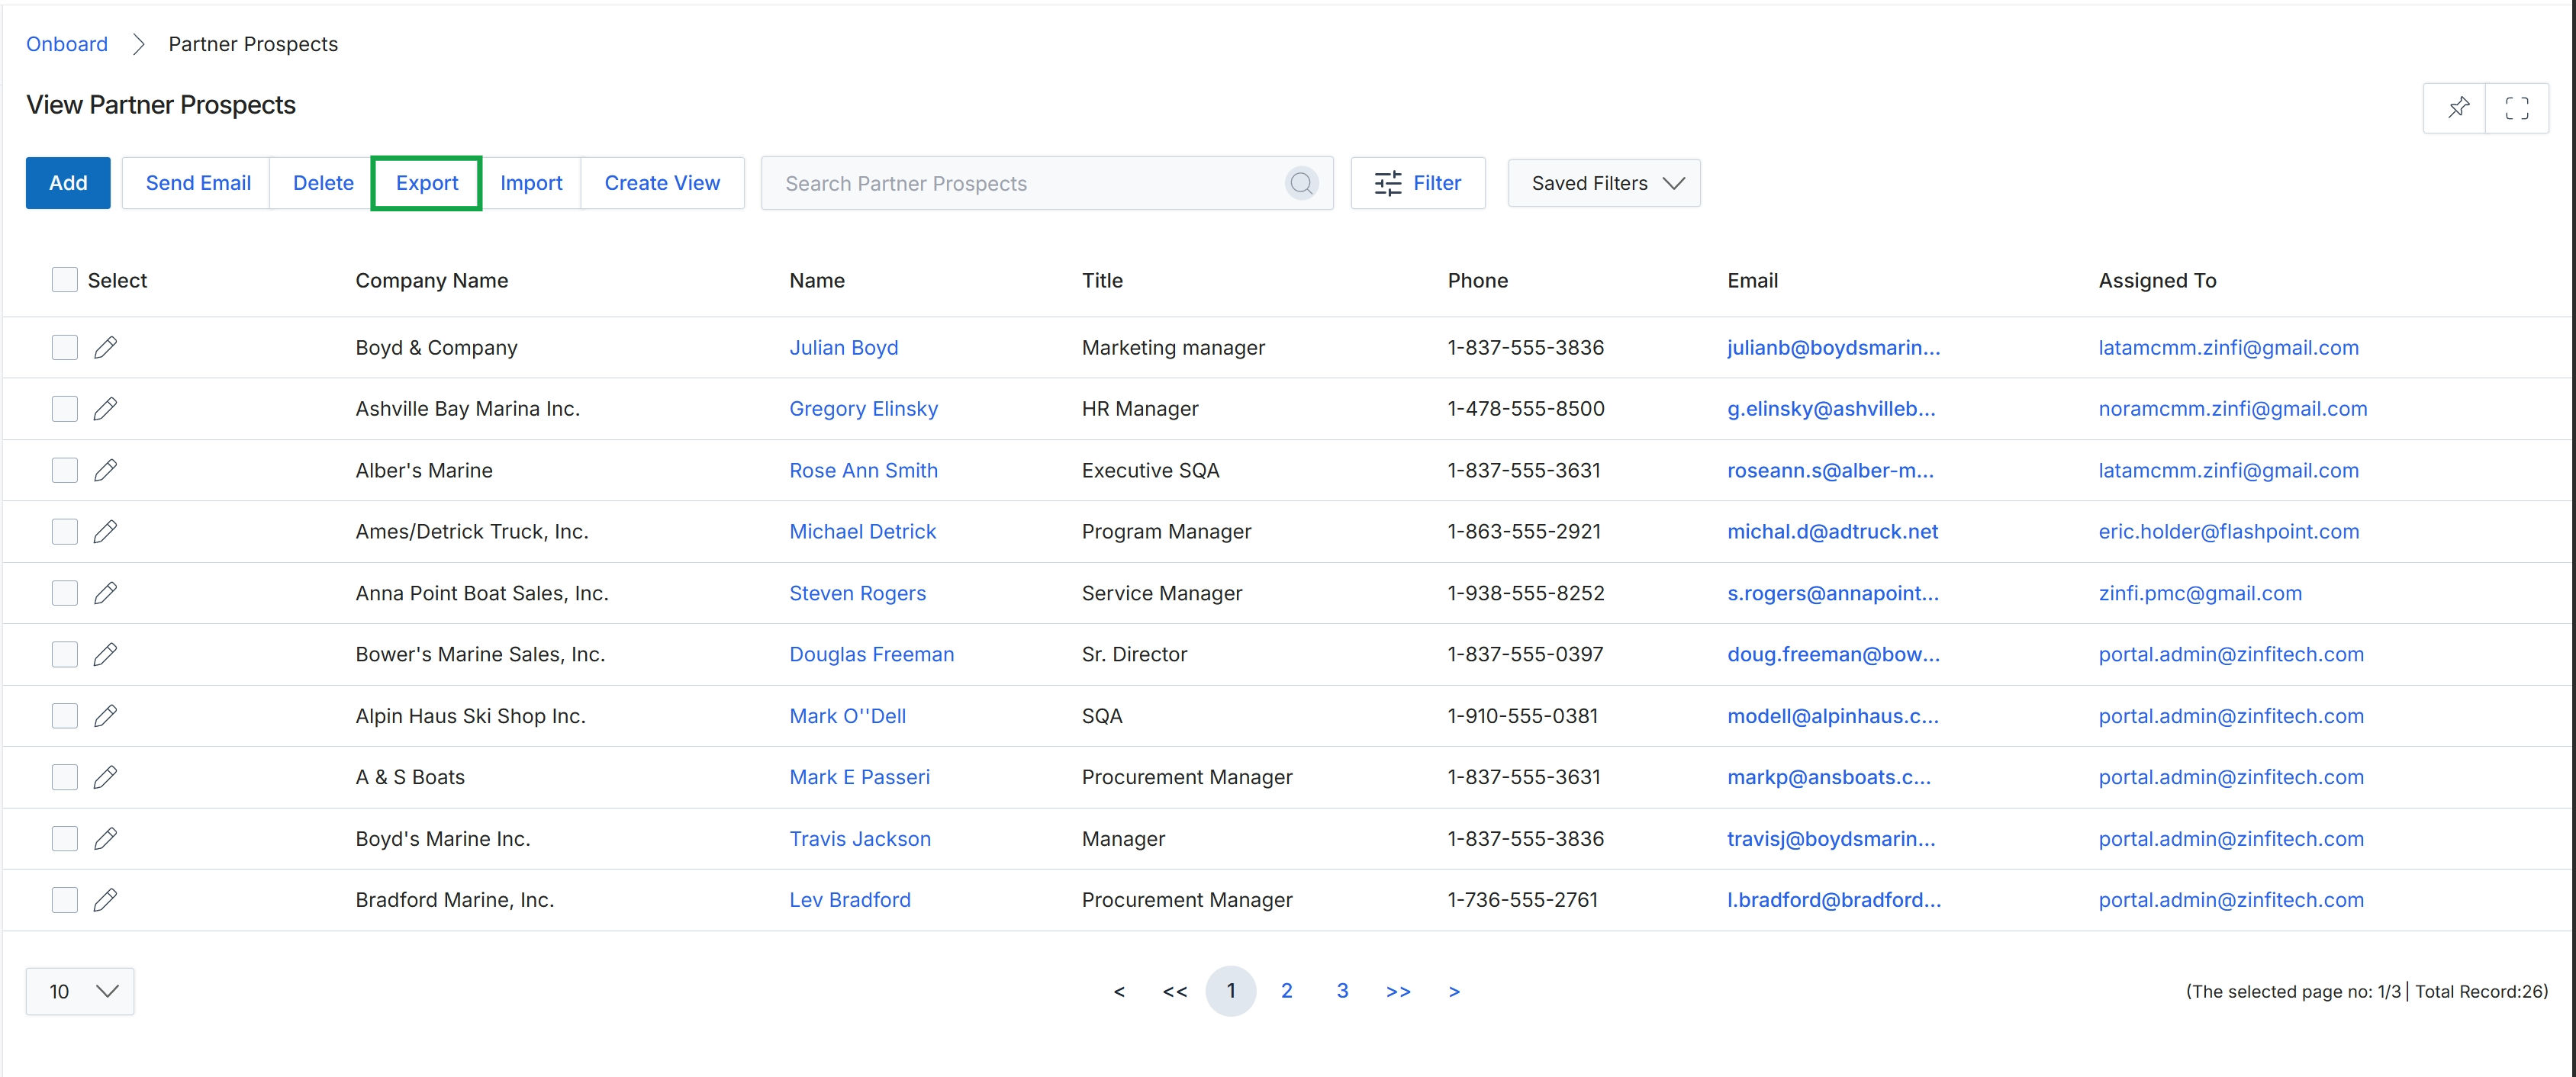Image resolution: width=2576 pixels, height=1077 pixels.
Task: Select current page 1 button
Action: 1231,991
